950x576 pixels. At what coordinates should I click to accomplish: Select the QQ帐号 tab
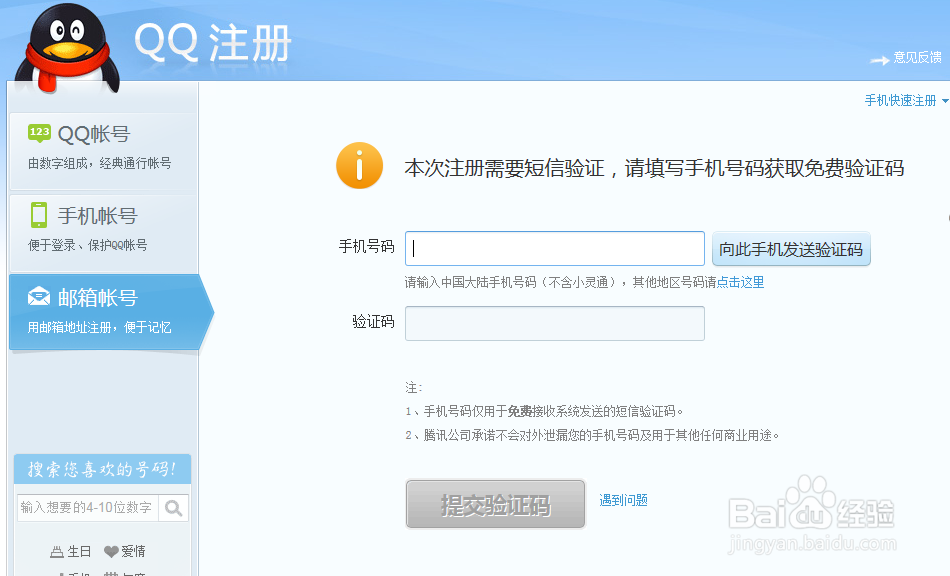click(x=104, y=151)
